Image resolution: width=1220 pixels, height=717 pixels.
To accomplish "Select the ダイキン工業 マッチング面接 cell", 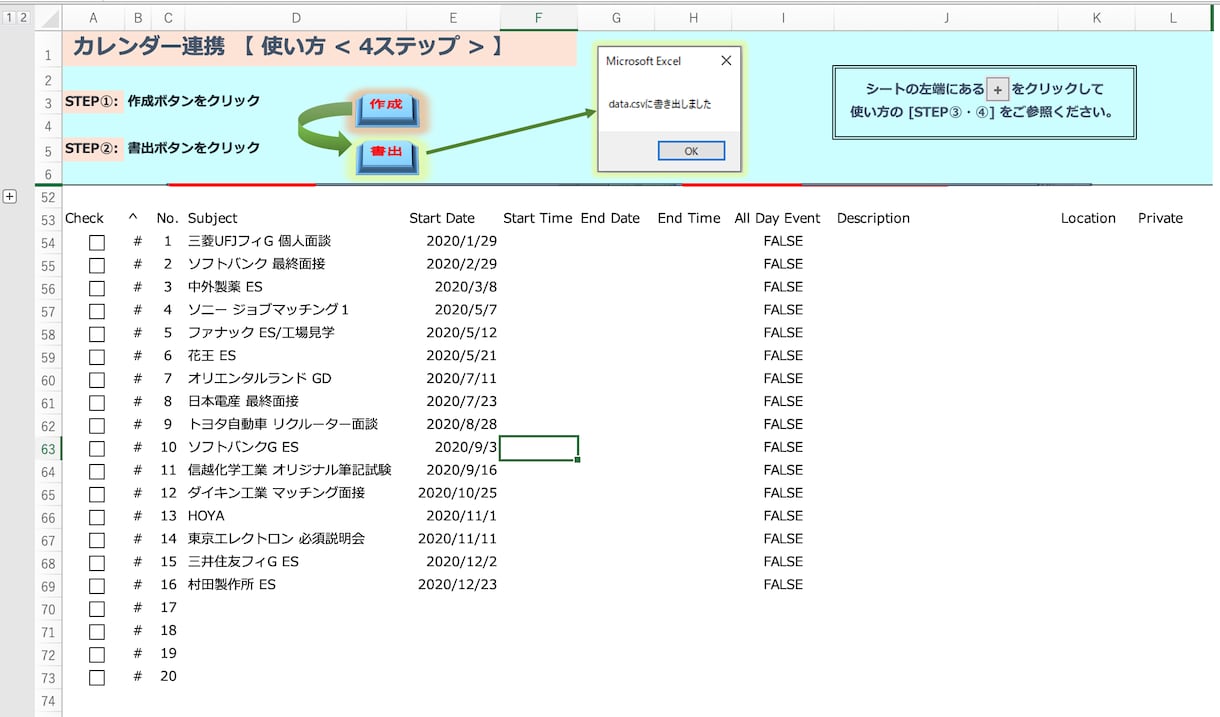I will coord(296,493).
